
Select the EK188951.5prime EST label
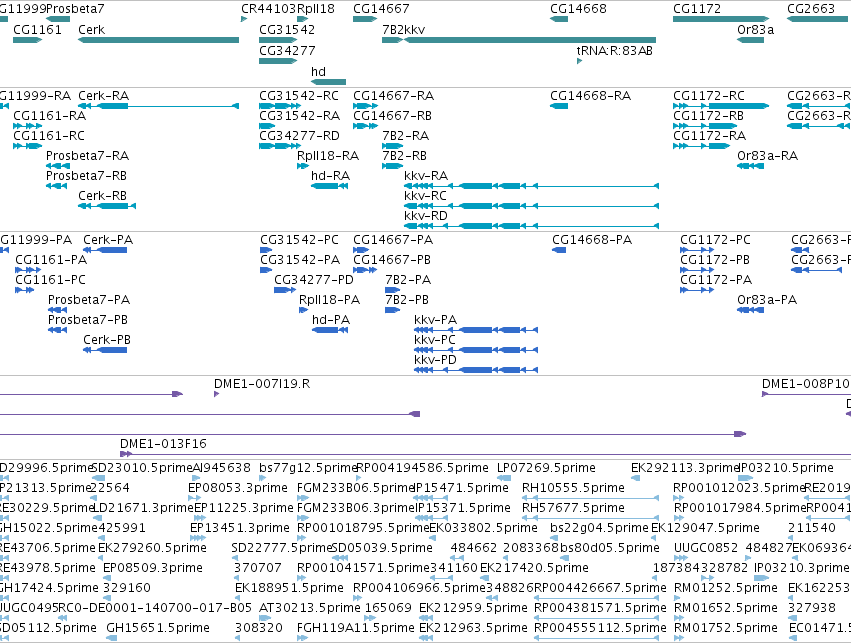point(289,588)
